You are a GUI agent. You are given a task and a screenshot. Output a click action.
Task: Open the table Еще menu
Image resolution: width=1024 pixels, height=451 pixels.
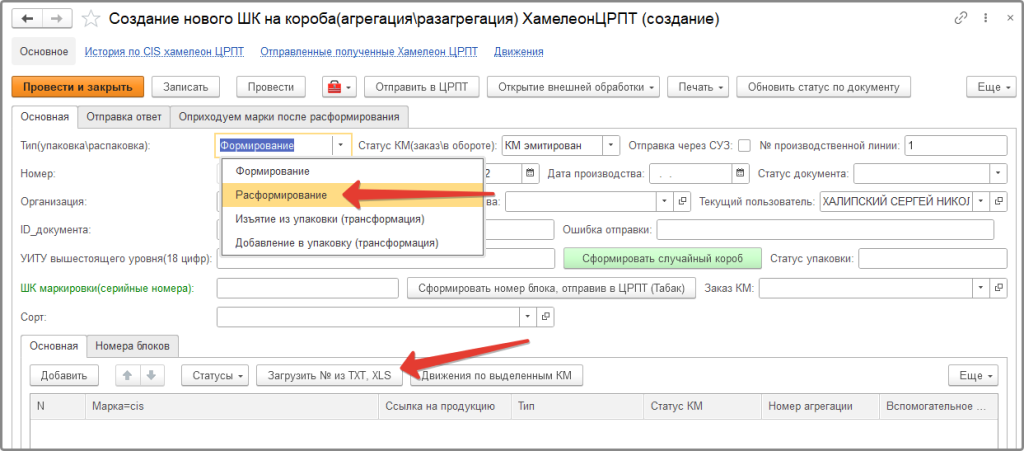[x=973, y=375]
